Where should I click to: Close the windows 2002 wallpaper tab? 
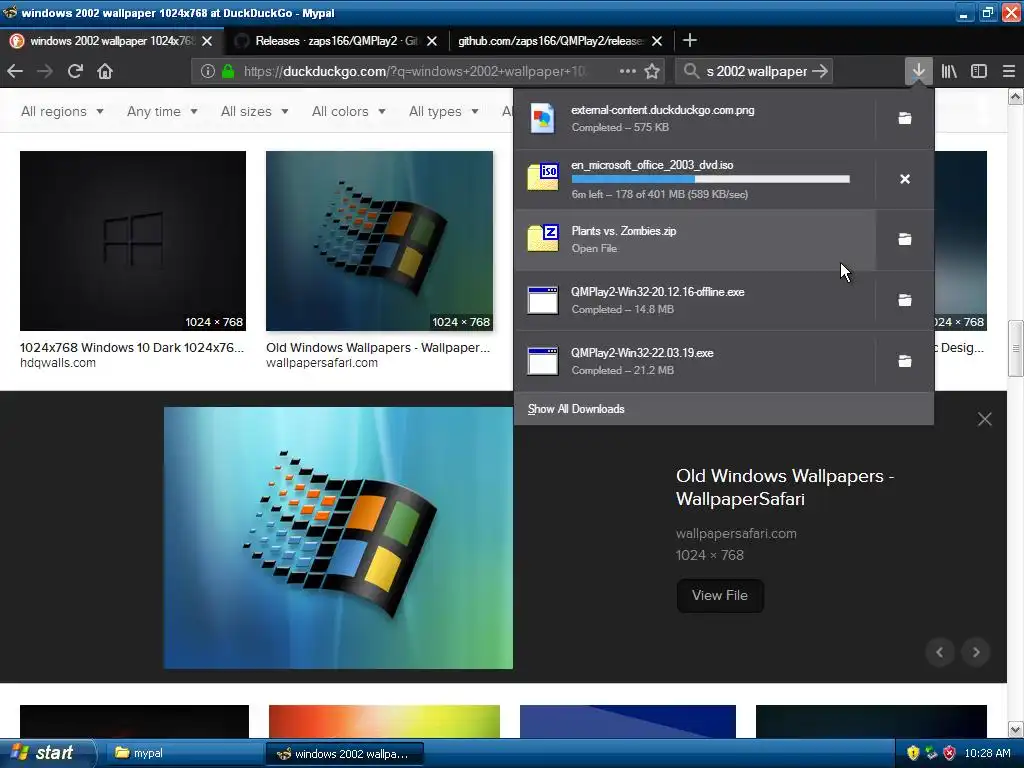tap(207, 40)
